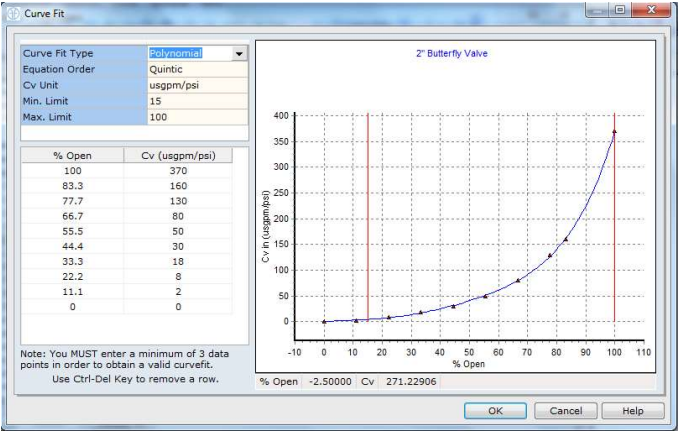
Task: Click the % Open column header
Action: [x=72, y=155]
